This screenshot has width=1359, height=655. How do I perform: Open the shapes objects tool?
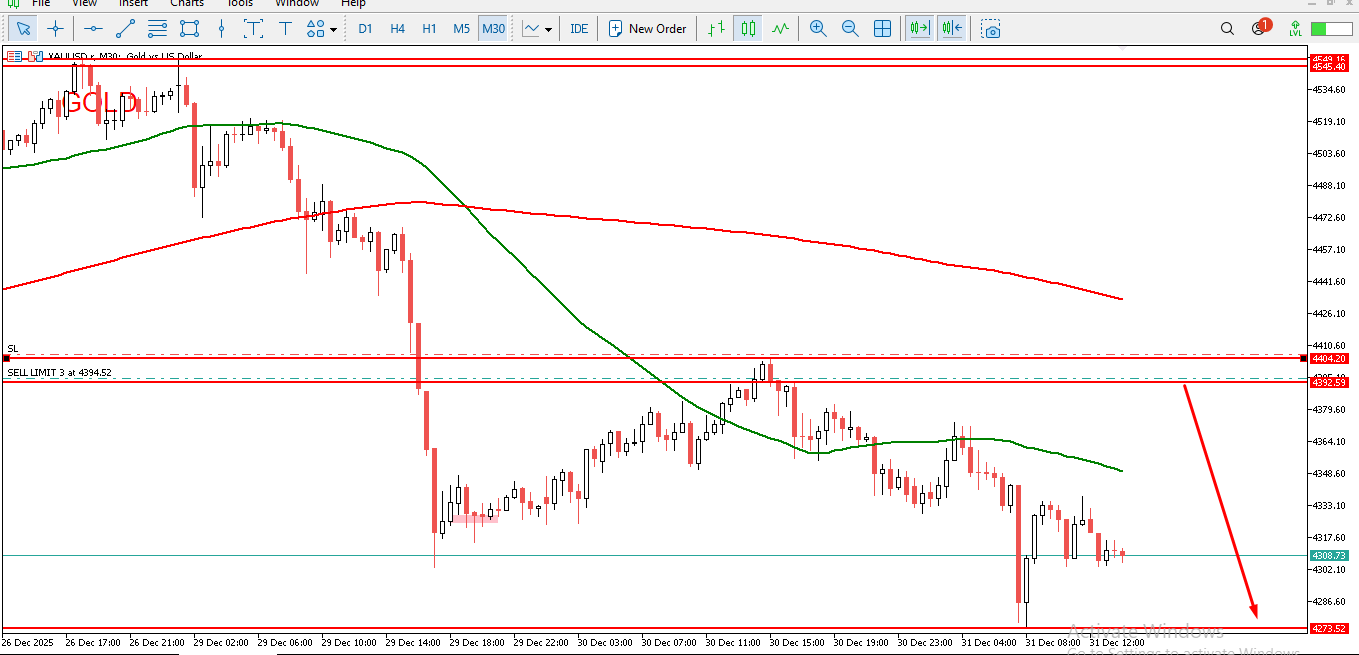click(x=315, y=29)
